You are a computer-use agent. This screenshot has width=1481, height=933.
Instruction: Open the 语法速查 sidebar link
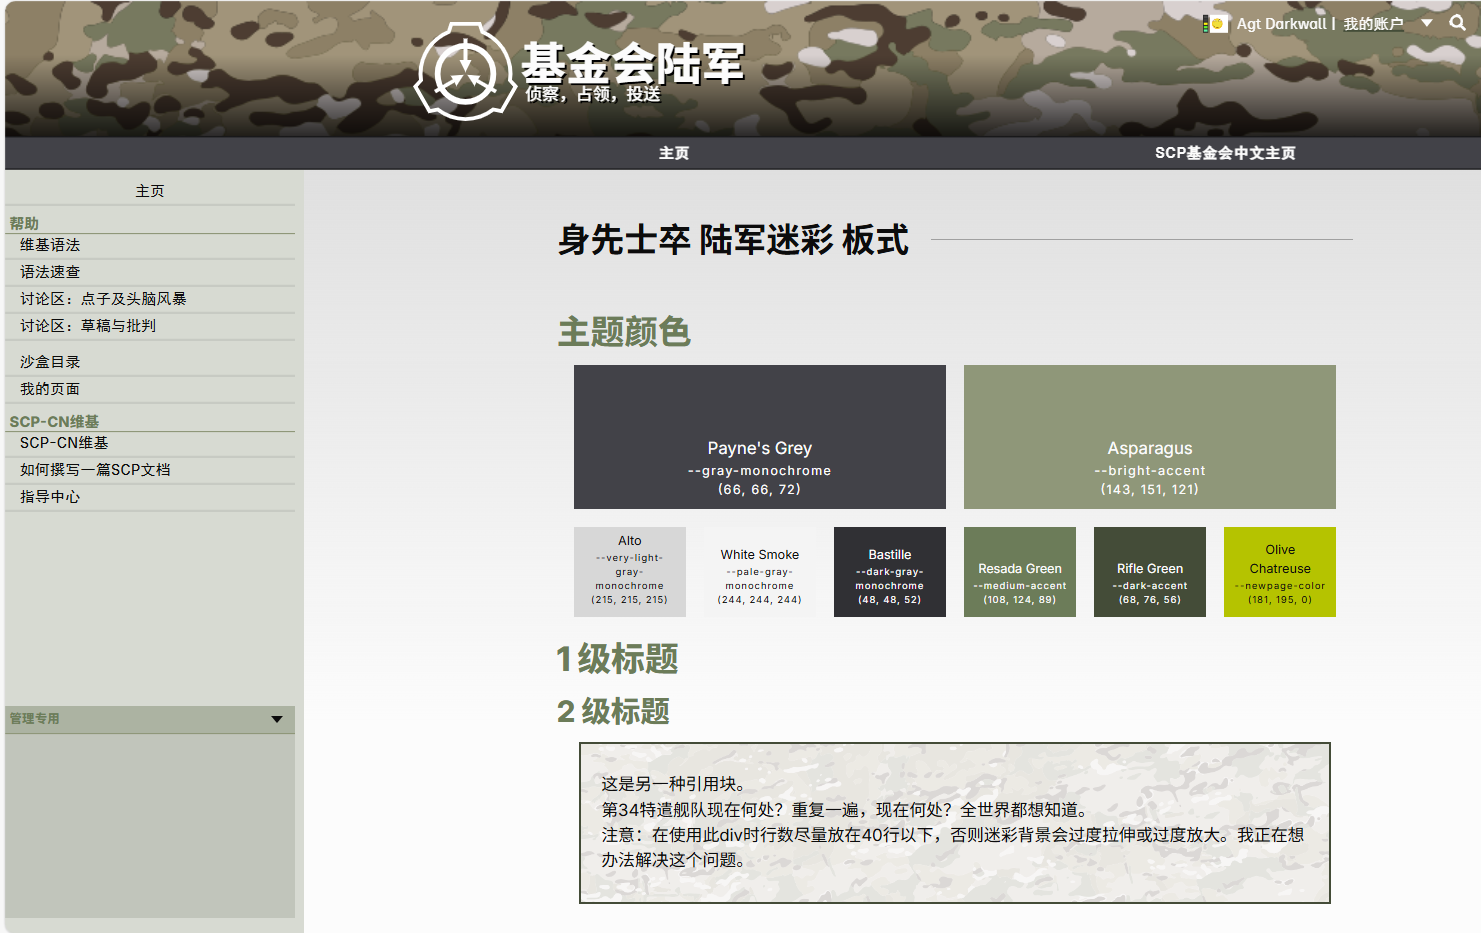point(52,271)
